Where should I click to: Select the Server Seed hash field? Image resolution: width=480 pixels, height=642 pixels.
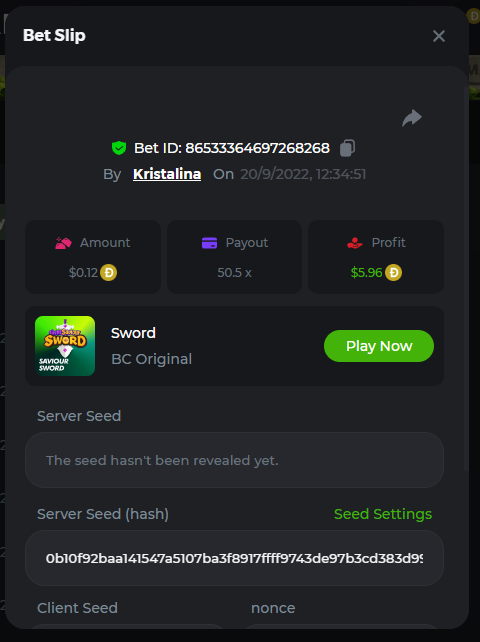tap(234, 558)
